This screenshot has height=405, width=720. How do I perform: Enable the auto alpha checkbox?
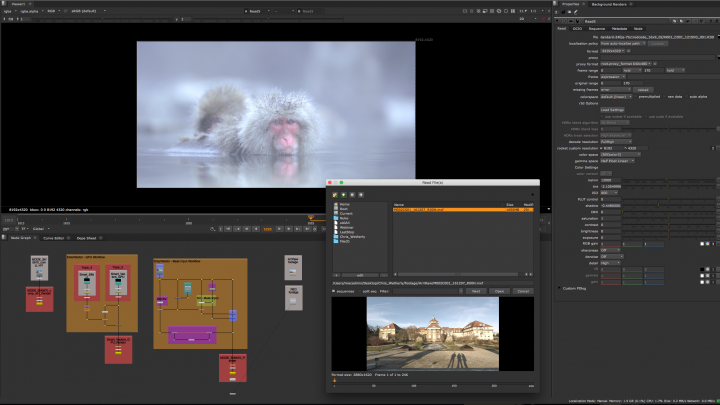(x=686, y=96)
